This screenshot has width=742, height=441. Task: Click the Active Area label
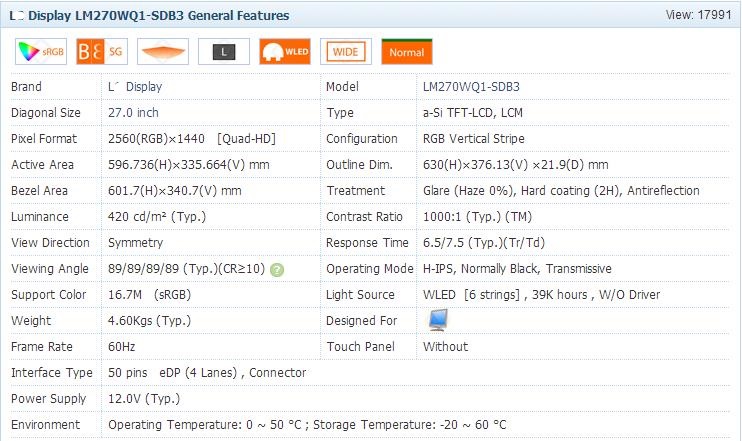[42, 165]
